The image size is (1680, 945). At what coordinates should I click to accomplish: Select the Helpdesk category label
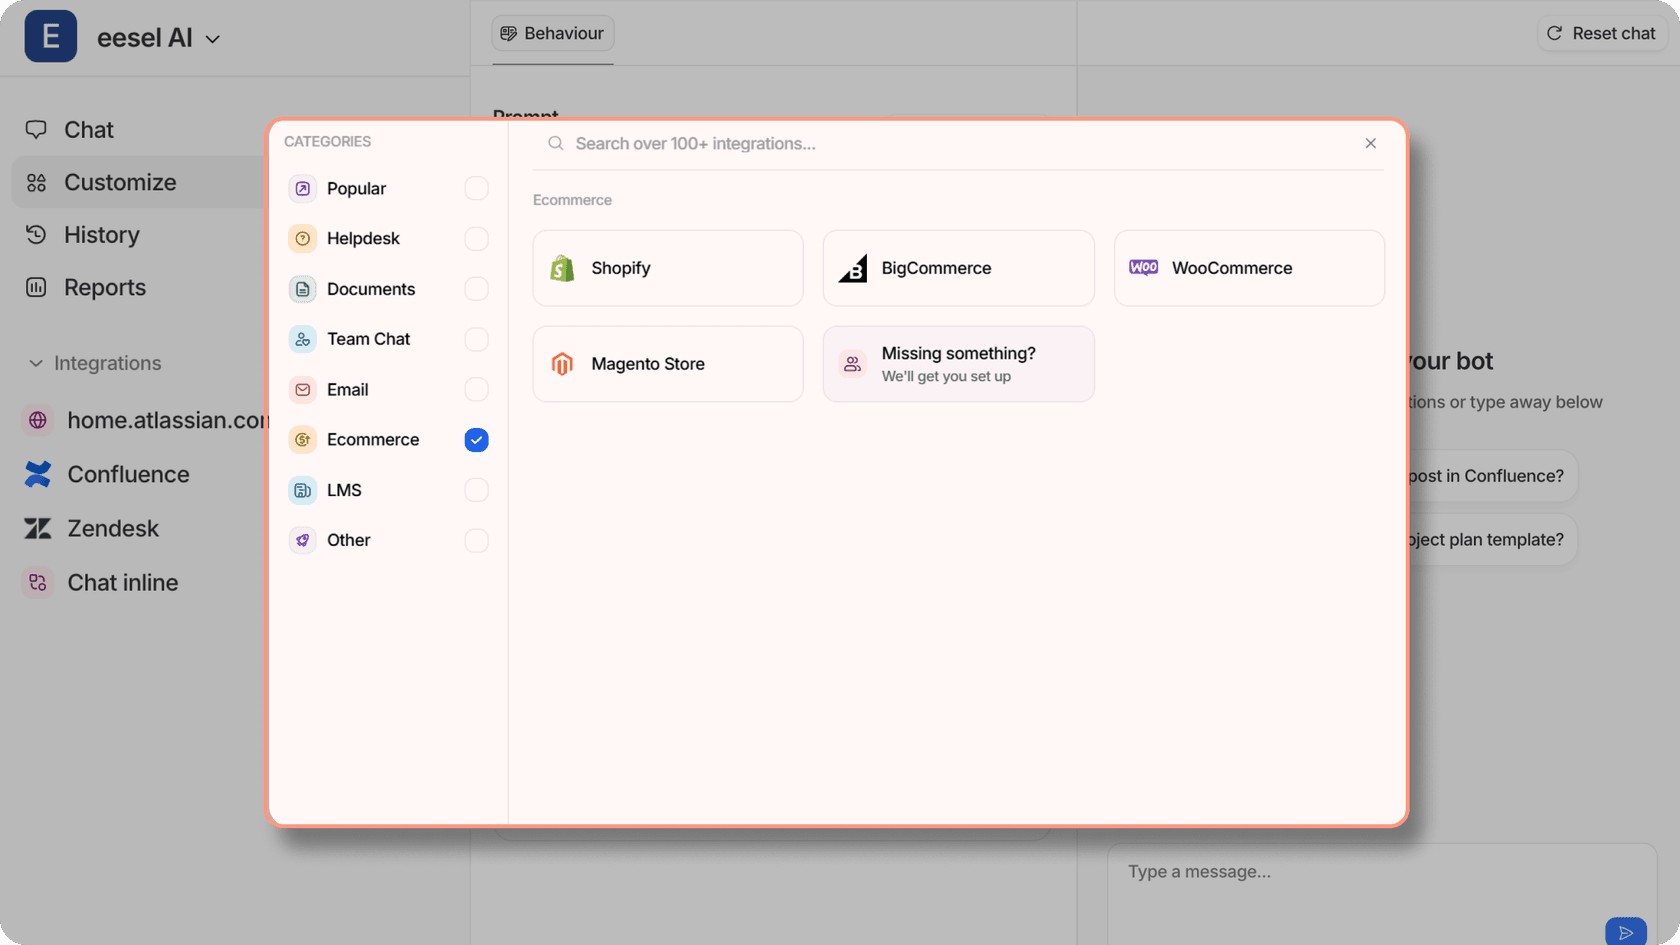point(363,238)
